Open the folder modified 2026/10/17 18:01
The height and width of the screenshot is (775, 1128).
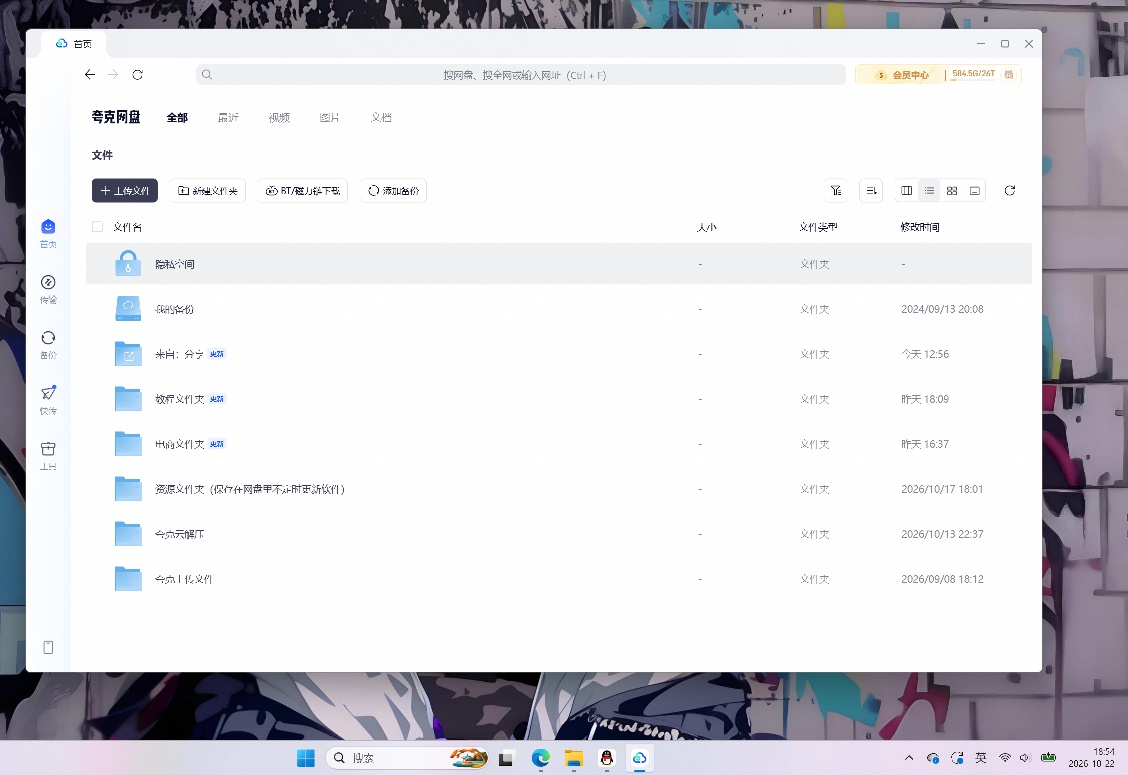pyautogui.click(x=559, y=489)
